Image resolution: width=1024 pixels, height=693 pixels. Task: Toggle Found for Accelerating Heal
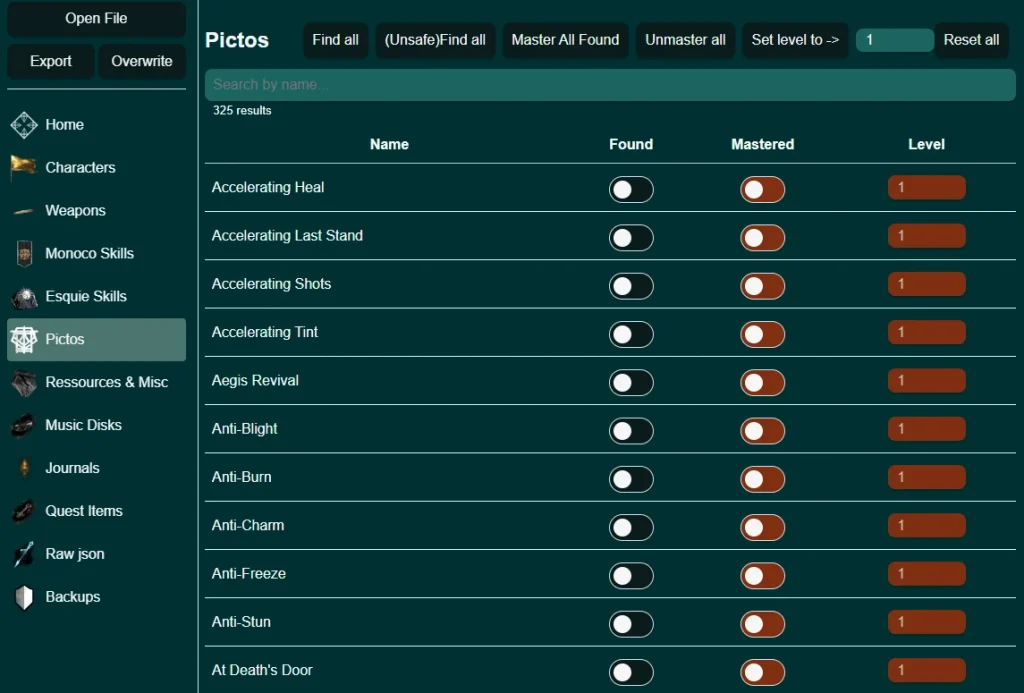coord(631,190)
